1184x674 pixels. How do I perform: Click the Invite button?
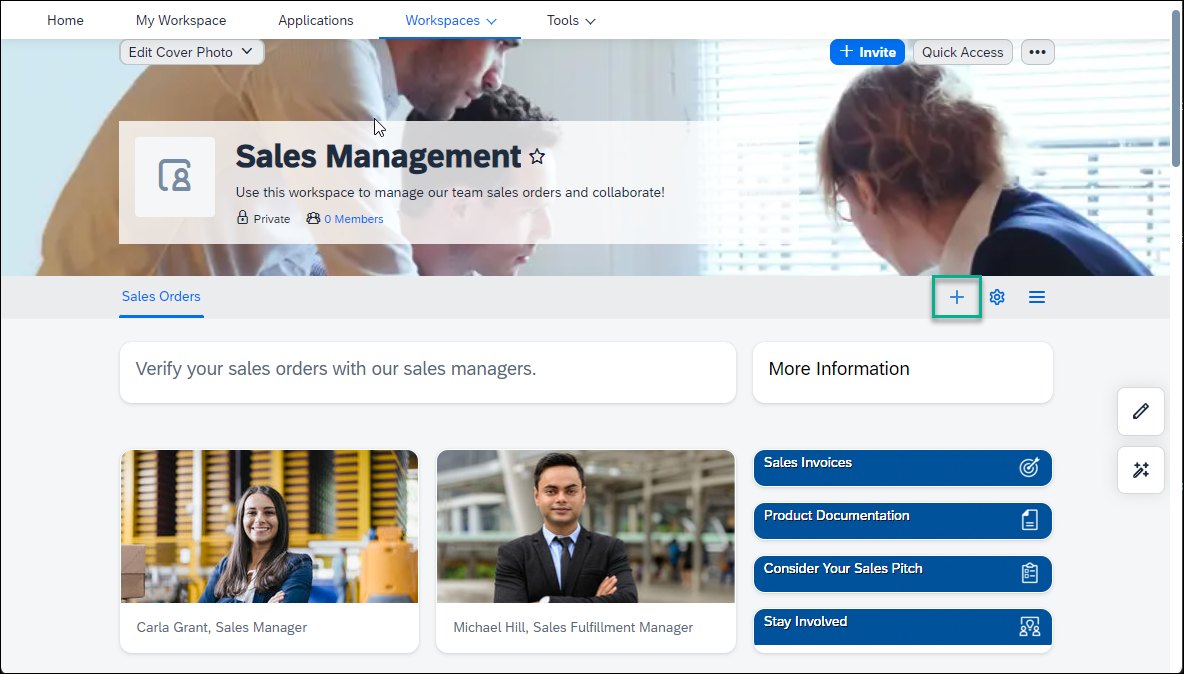867,52
